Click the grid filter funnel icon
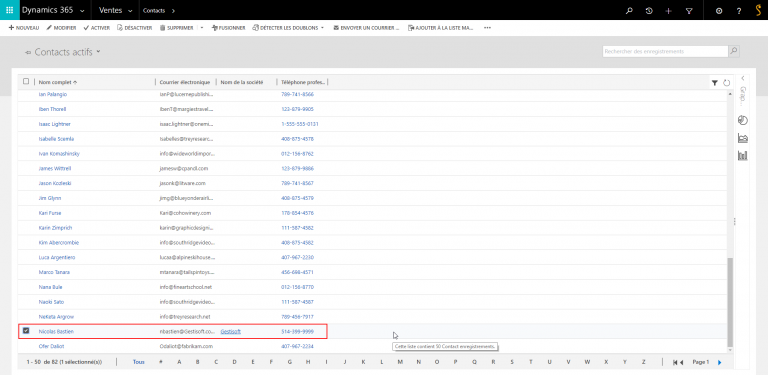Viewport: 768px width, 375px height. click(x=715, y=83)
